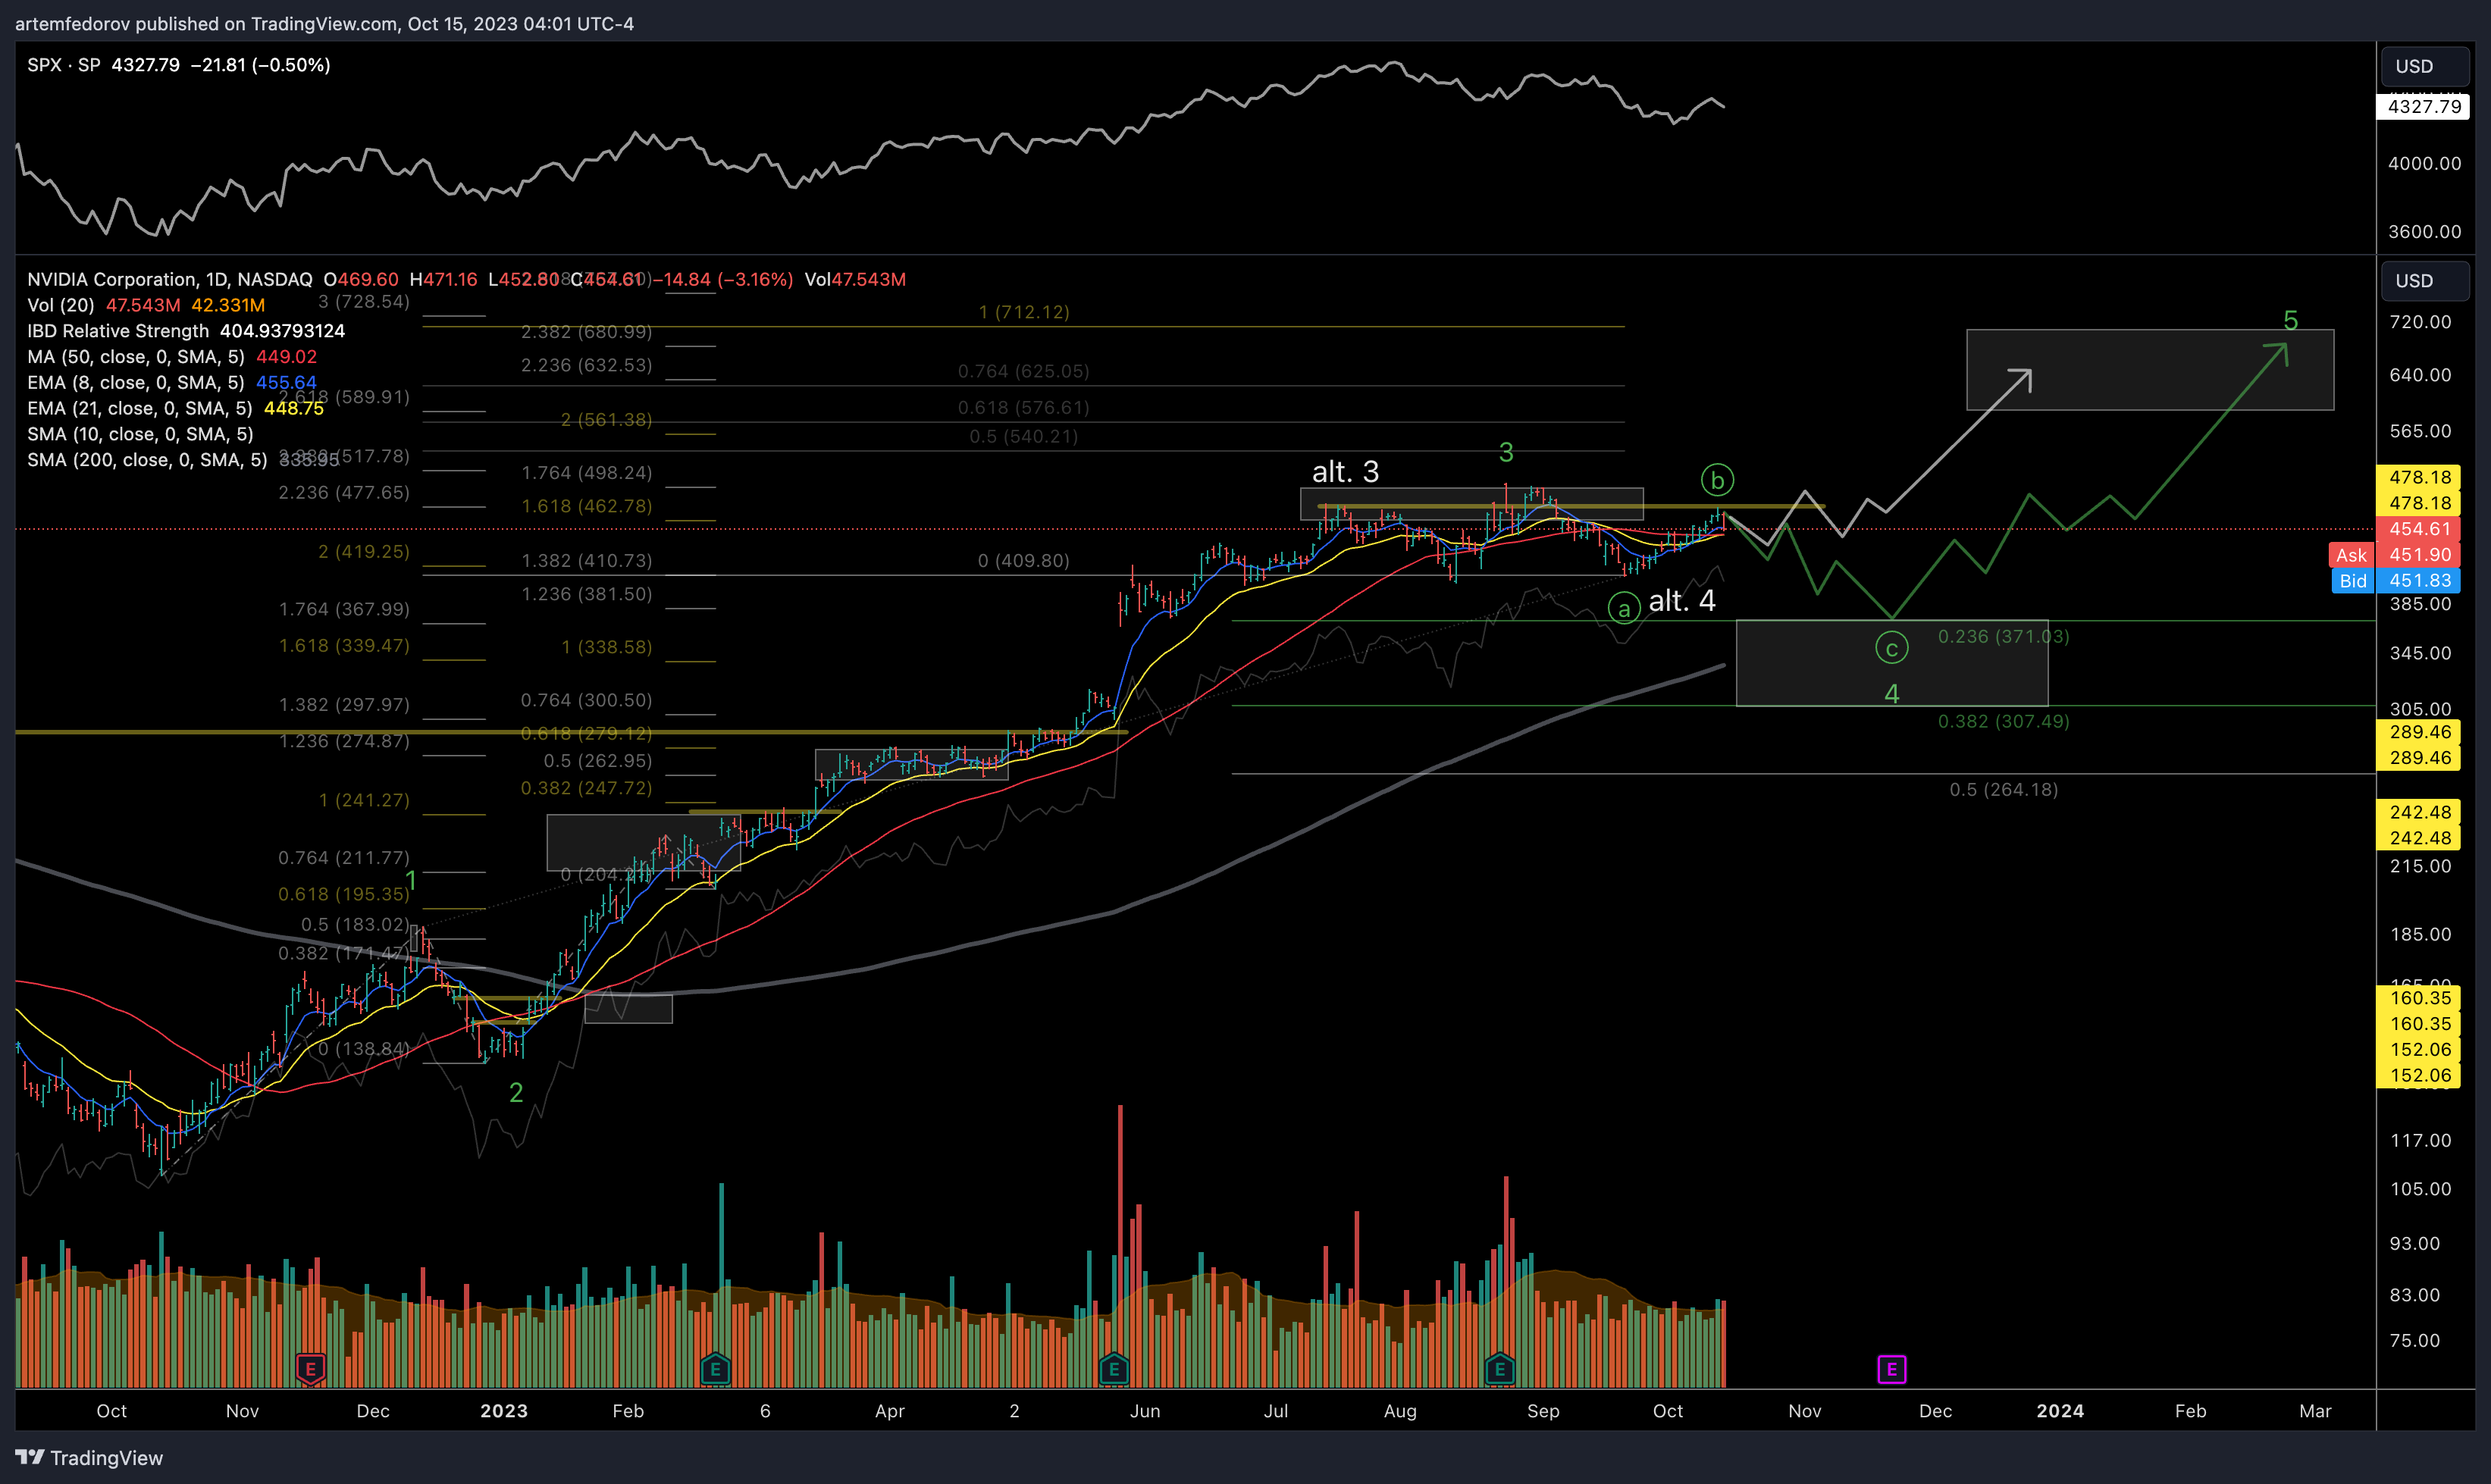Select the SMA (200, close, 0, SMA, 5) legend
The height and width of the screenshot is (1484, 2491).
[147, 460]
